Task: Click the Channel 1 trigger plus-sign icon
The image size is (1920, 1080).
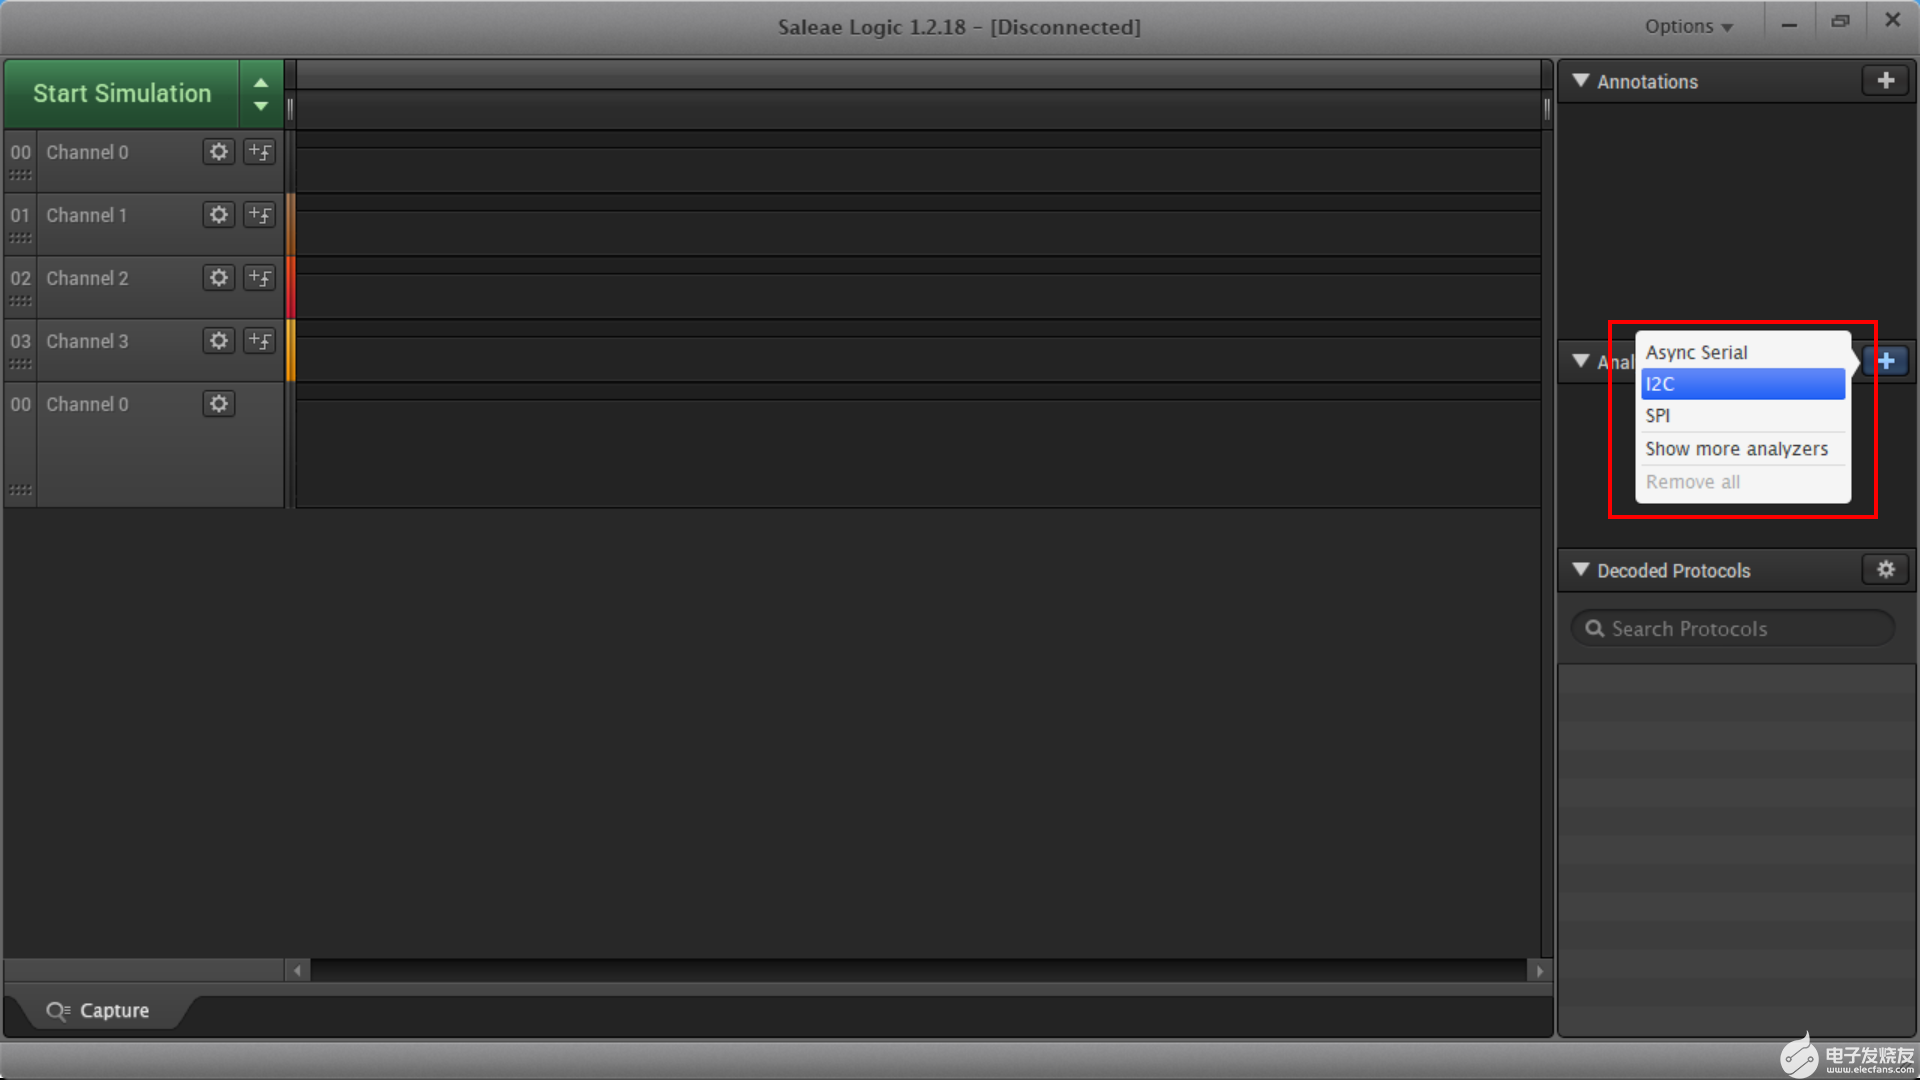Action: click(260, 215)
